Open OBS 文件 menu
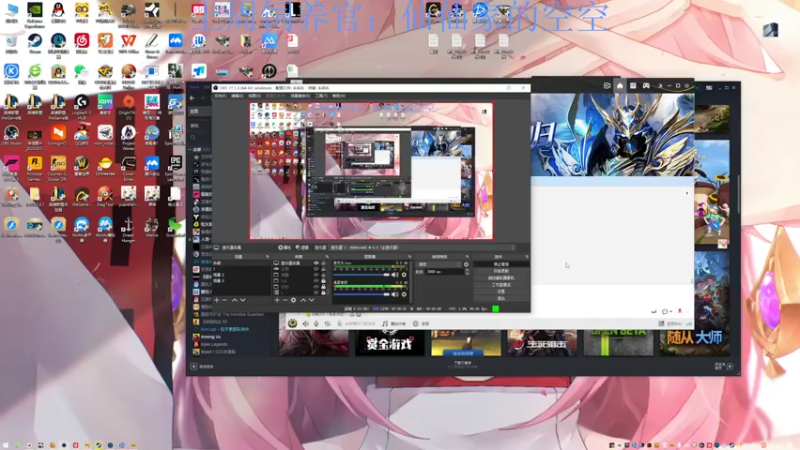Image resolution: width=800 pixels, height=450 pixels. tap(220, 96)
